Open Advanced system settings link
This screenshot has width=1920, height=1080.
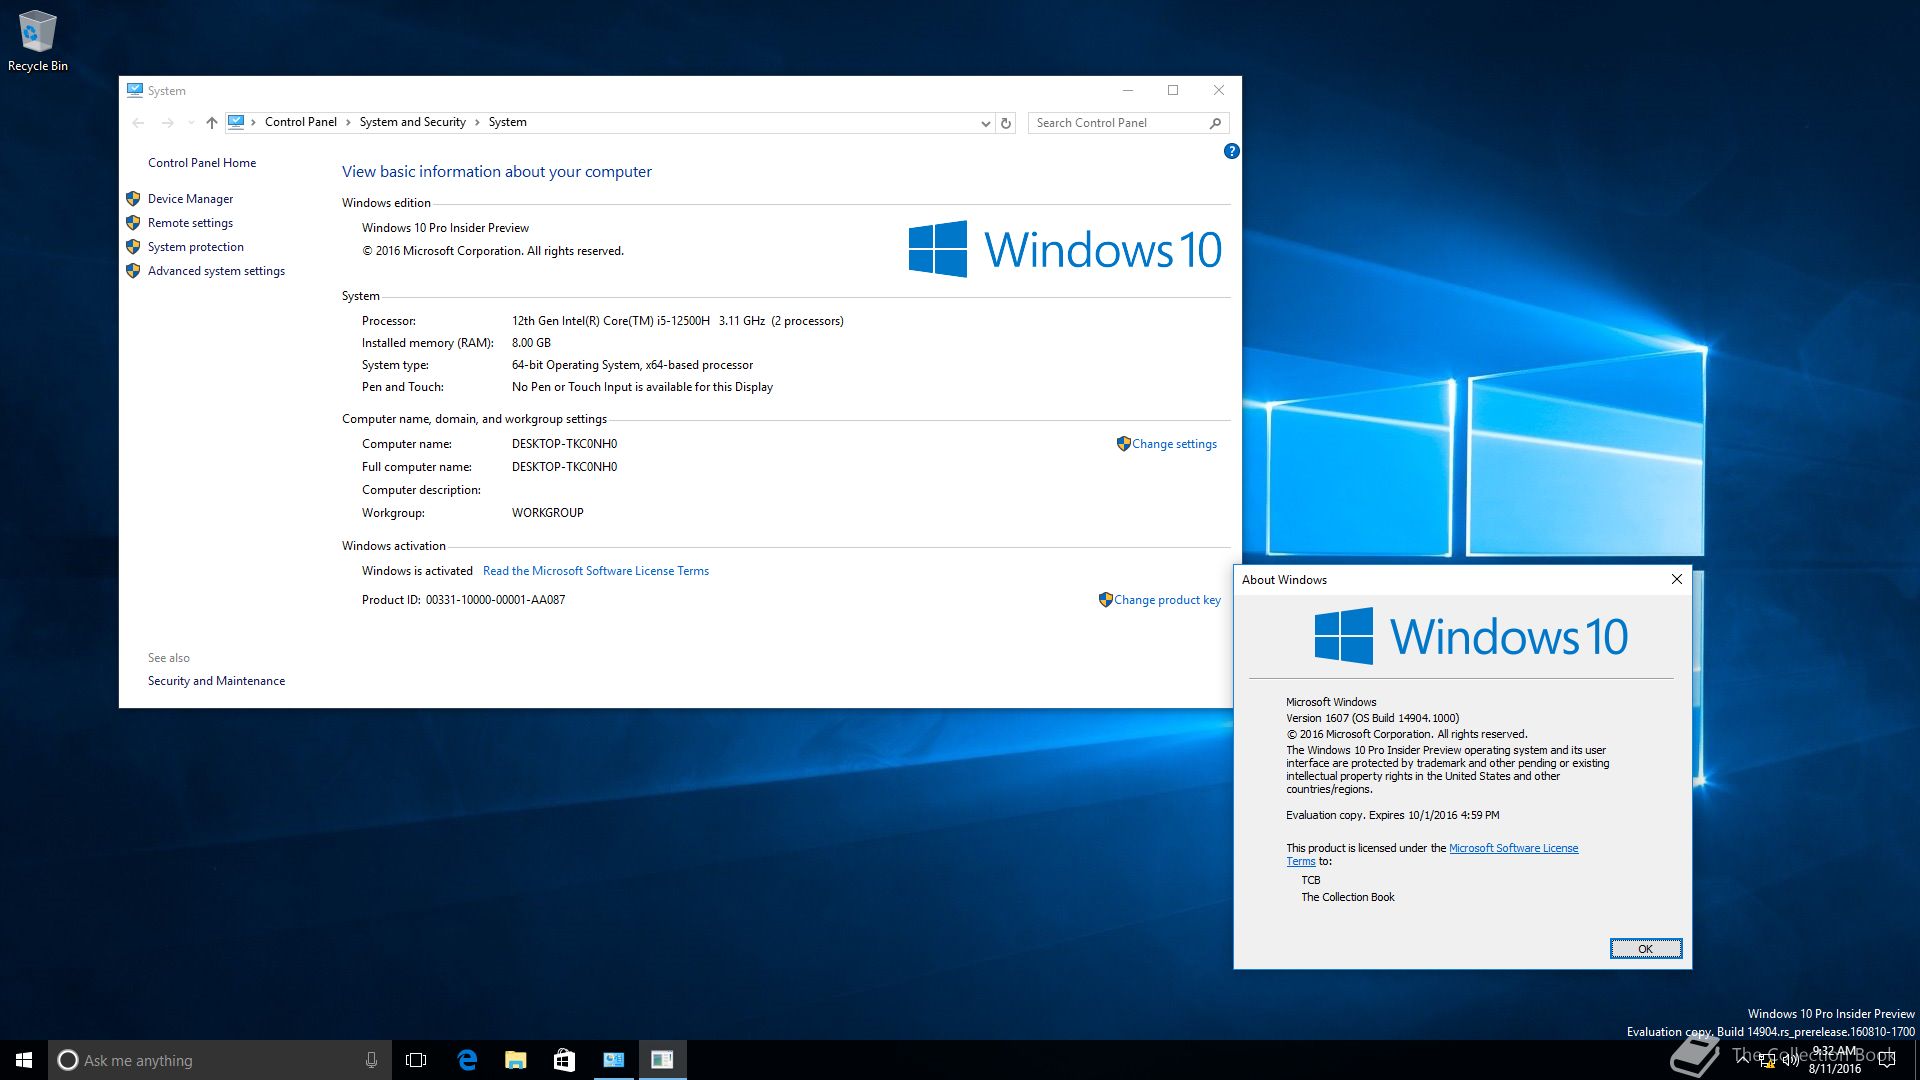click(216, 271)
